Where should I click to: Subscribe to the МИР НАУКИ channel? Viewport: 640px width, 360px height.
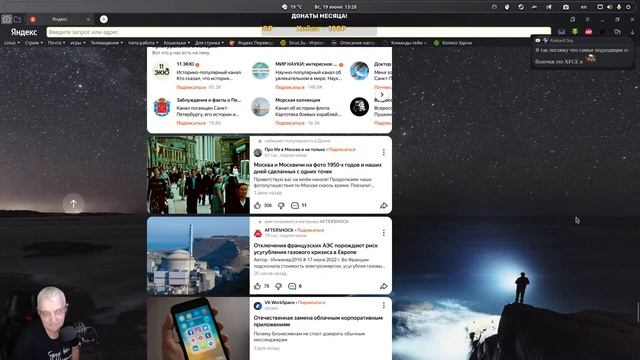[290, 87]
